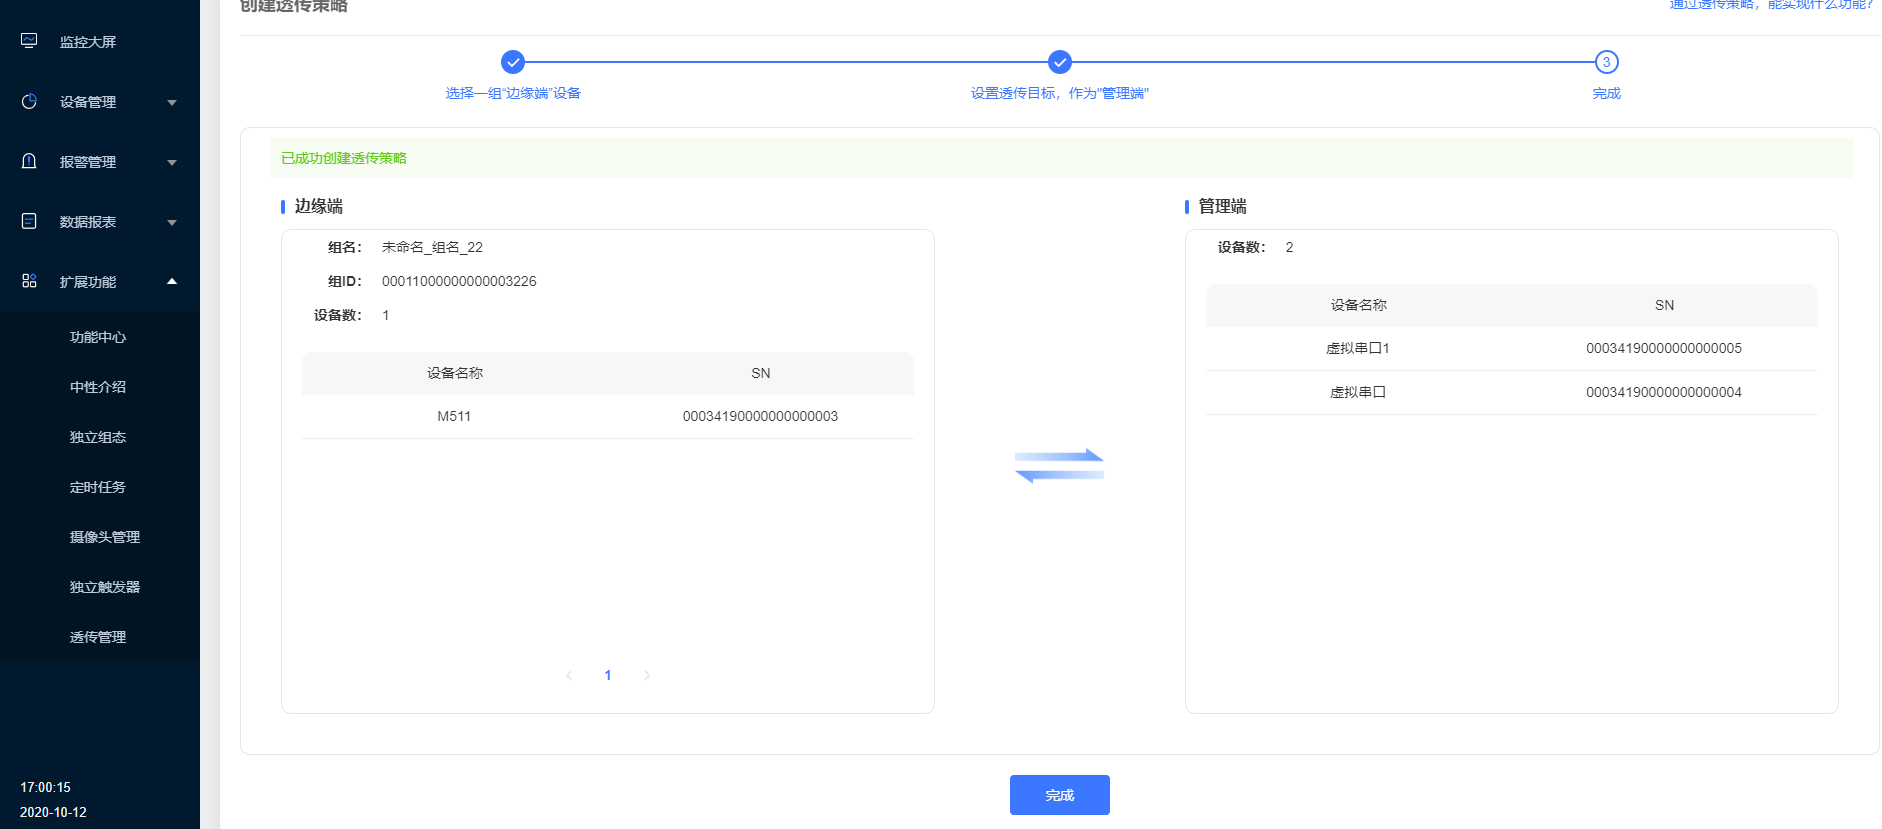
Task: Click the bidirectional transfer arrows icon
Action: coord(1059,466)
